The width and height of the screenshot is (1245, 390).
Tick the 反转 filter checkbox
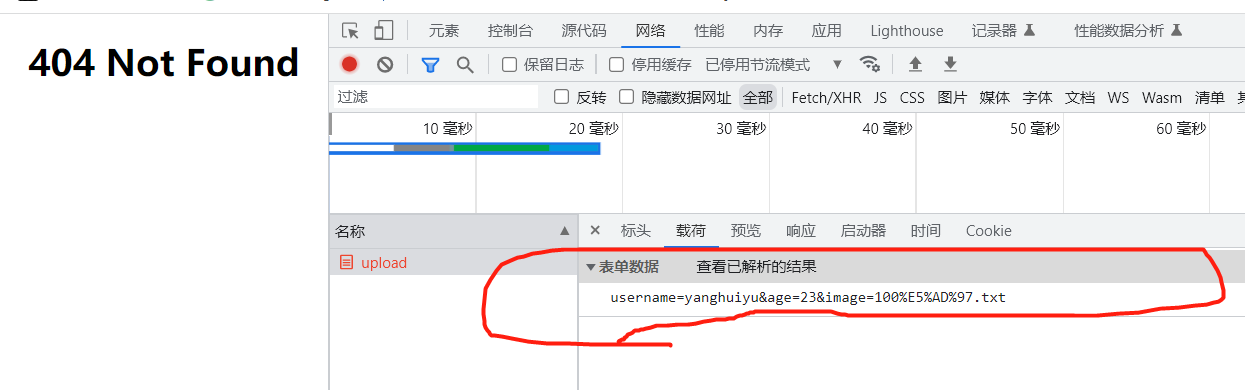561,97
